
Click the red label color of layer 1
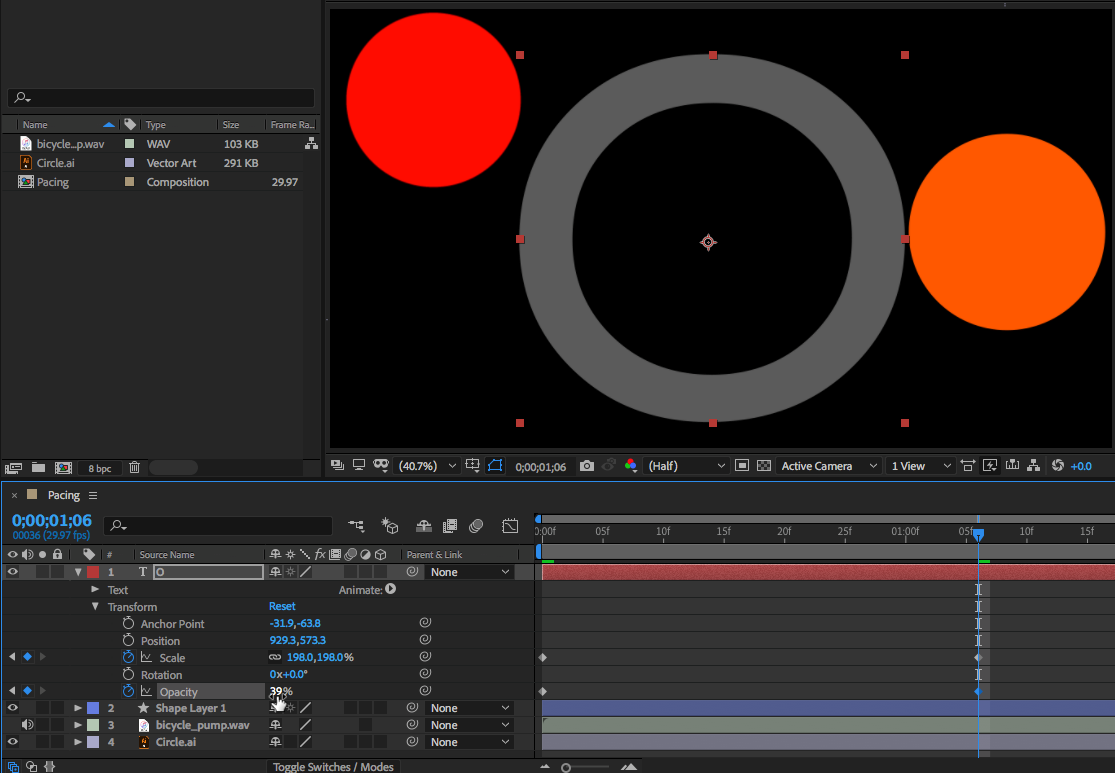(x=93, y=572)
